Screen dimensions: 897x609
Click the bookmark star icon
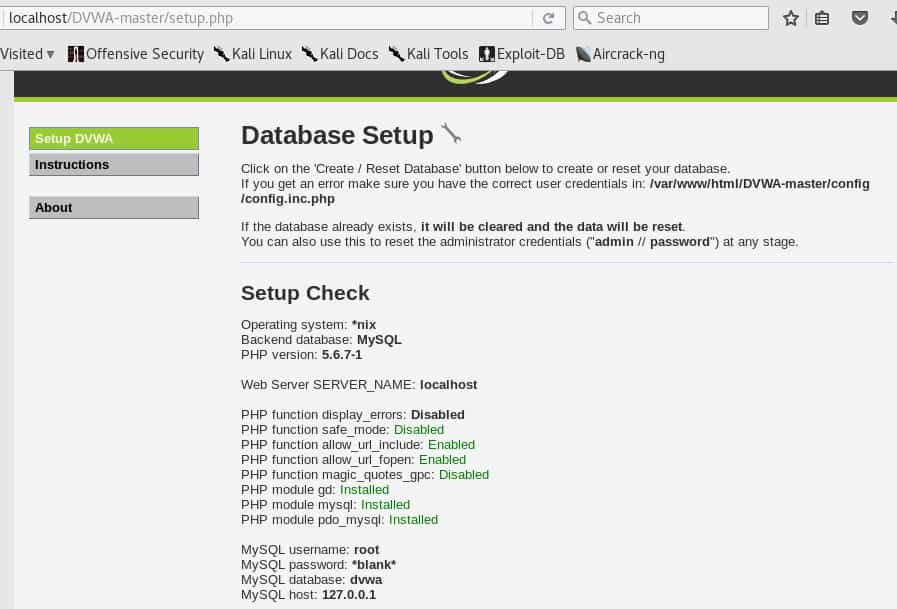pos(791,18)
